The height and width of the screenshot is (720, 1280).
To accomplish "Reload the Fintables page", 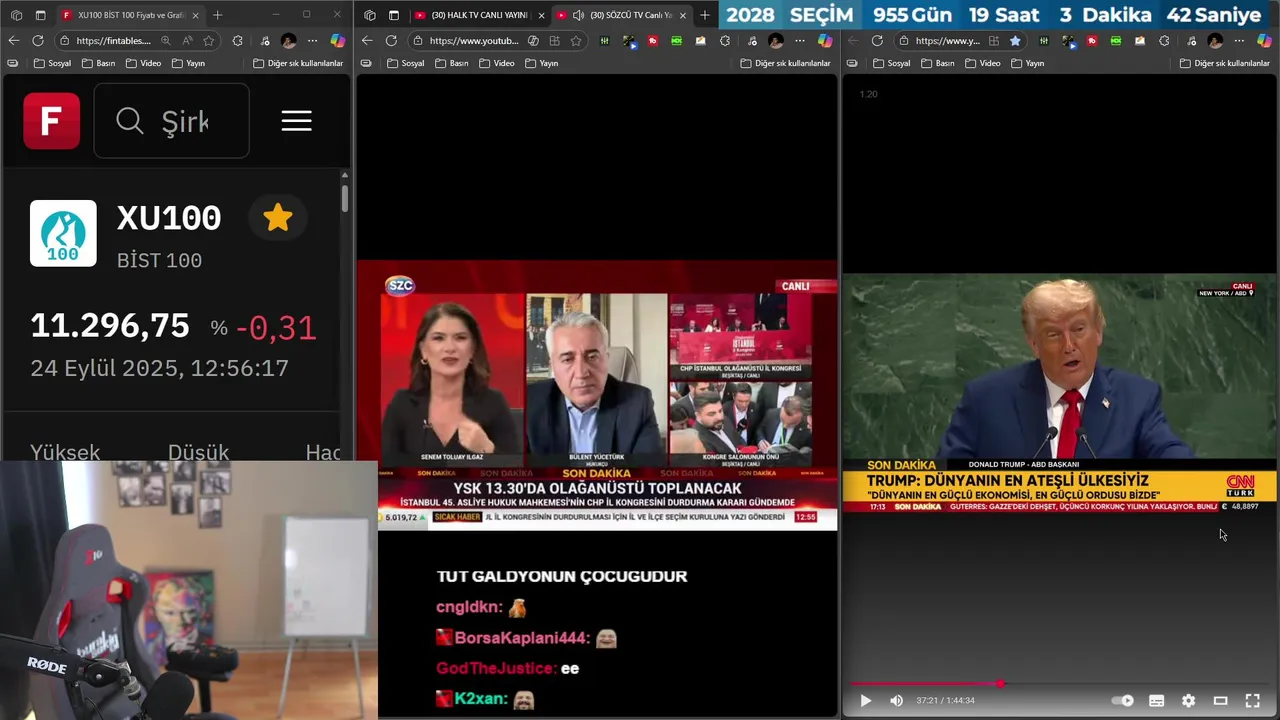I will click(38, 40).
